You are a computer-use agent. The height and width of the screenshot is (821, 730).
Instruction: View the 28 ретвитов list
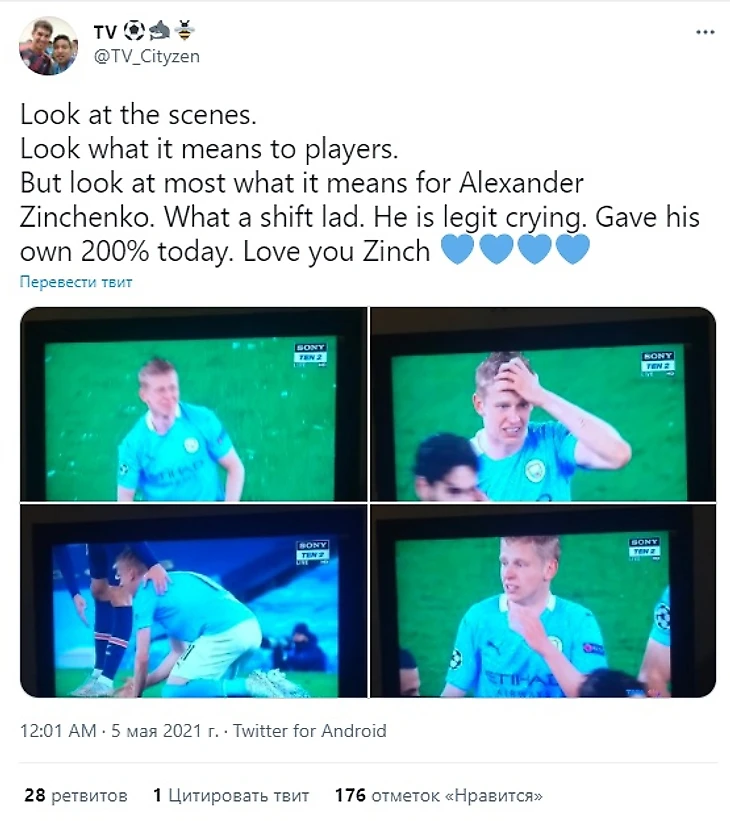(76, 796)
